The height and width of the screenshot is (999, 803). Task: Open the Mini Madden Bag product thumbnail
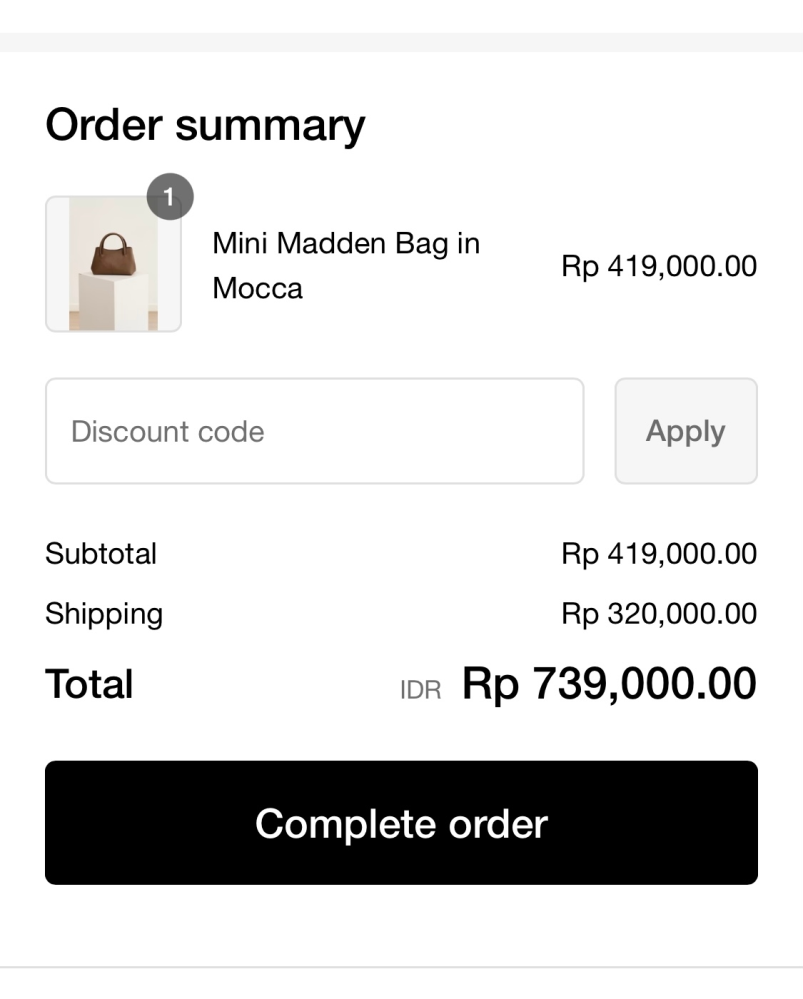[x=113, y=264]
